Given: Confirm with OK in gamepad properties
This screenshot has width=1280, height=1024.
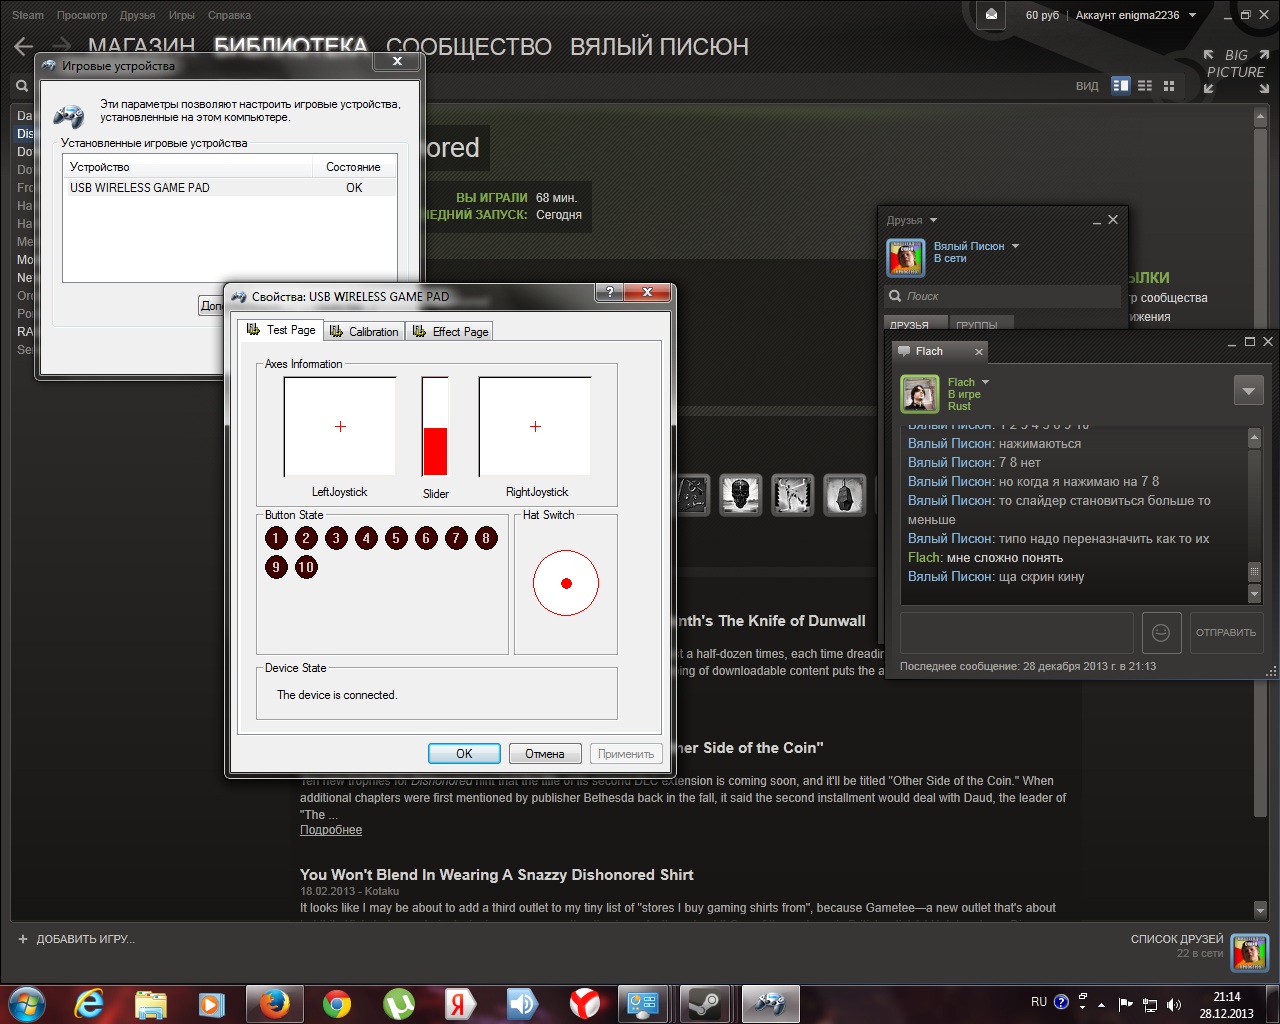Looking at the screenshot, I should click(x=464, y=753).
